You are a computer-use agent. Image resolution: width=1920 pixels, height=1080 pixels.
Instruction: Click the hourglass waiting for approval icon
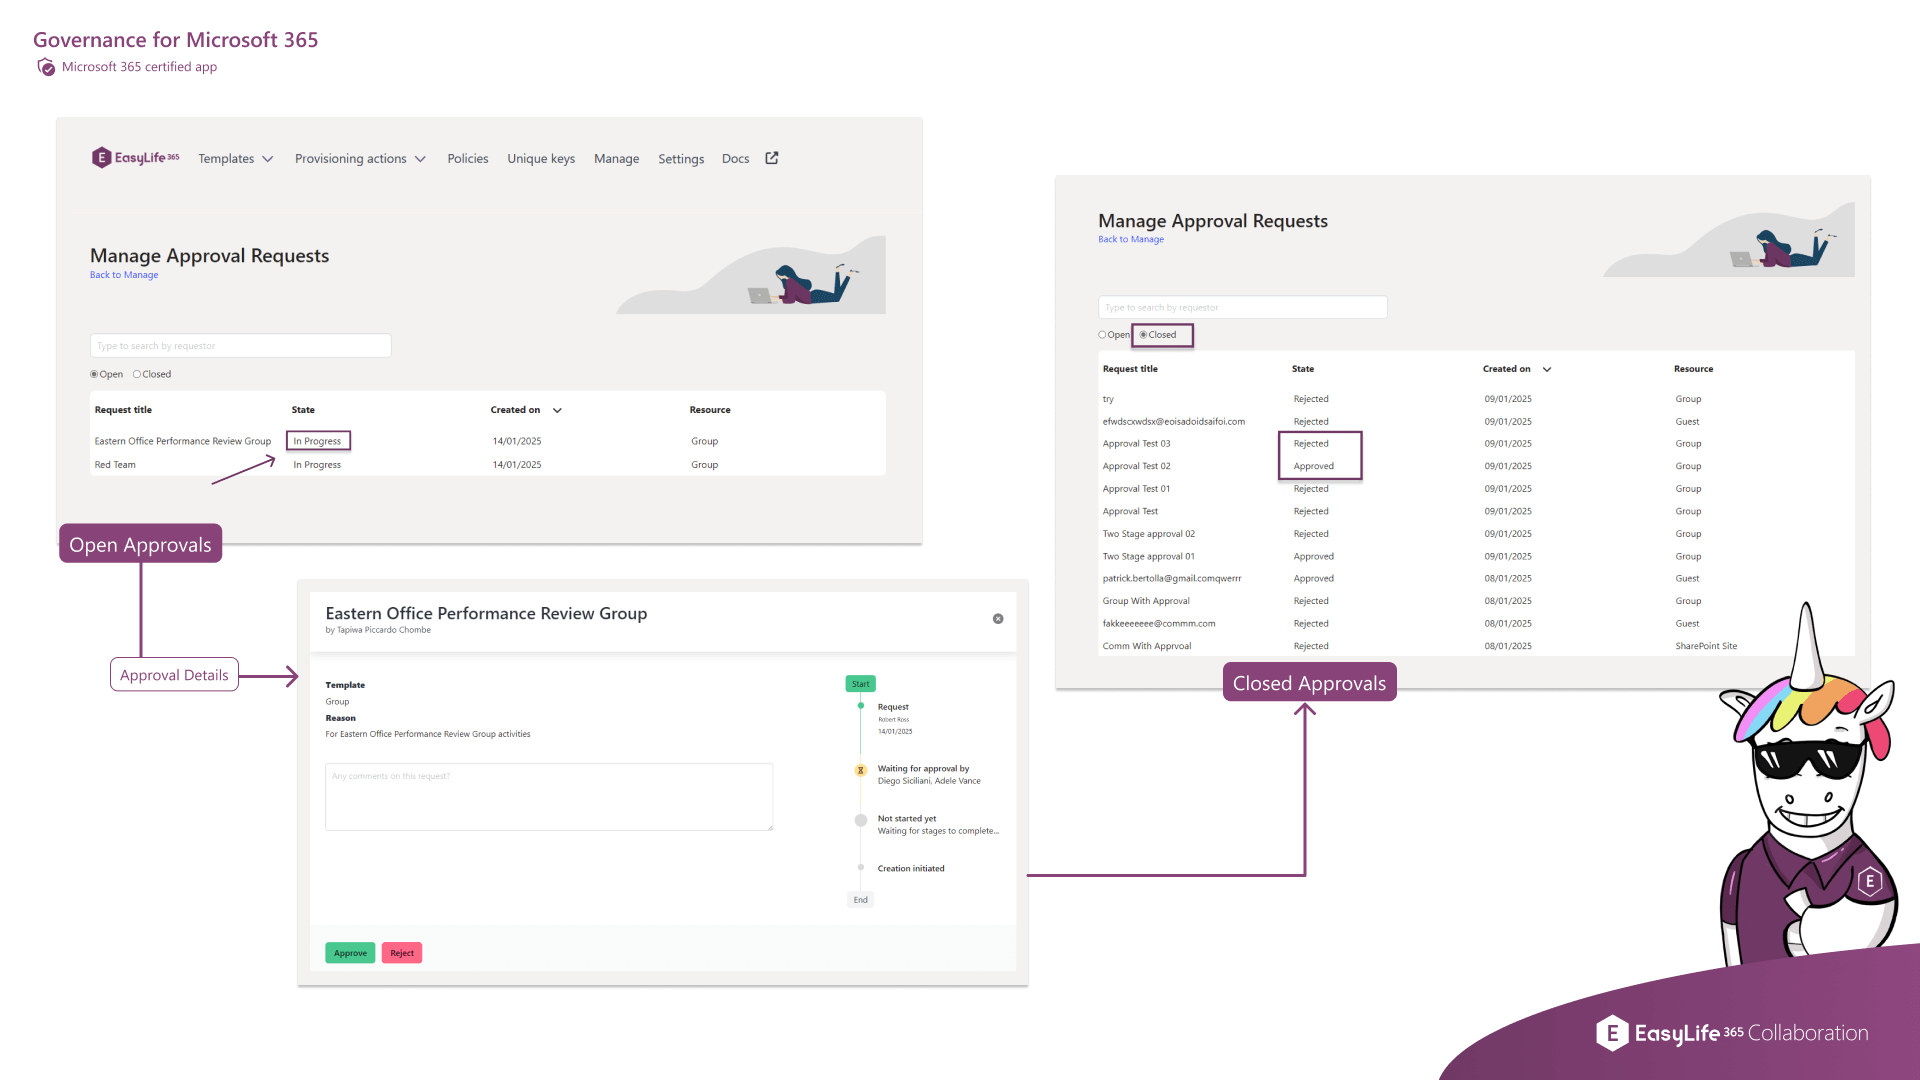tap(860, 770)
